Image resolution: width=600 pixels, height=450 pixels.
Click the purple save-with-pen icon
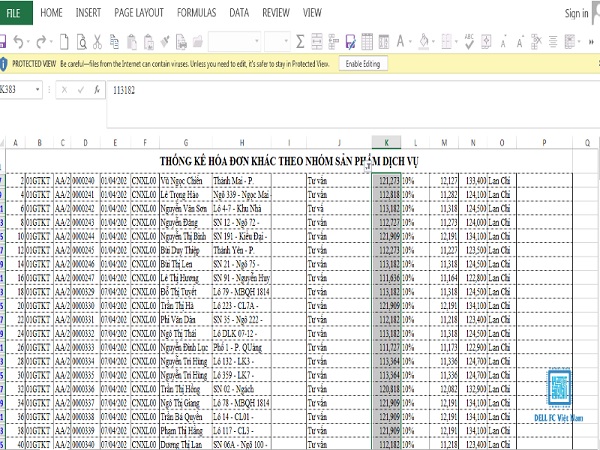350,41
